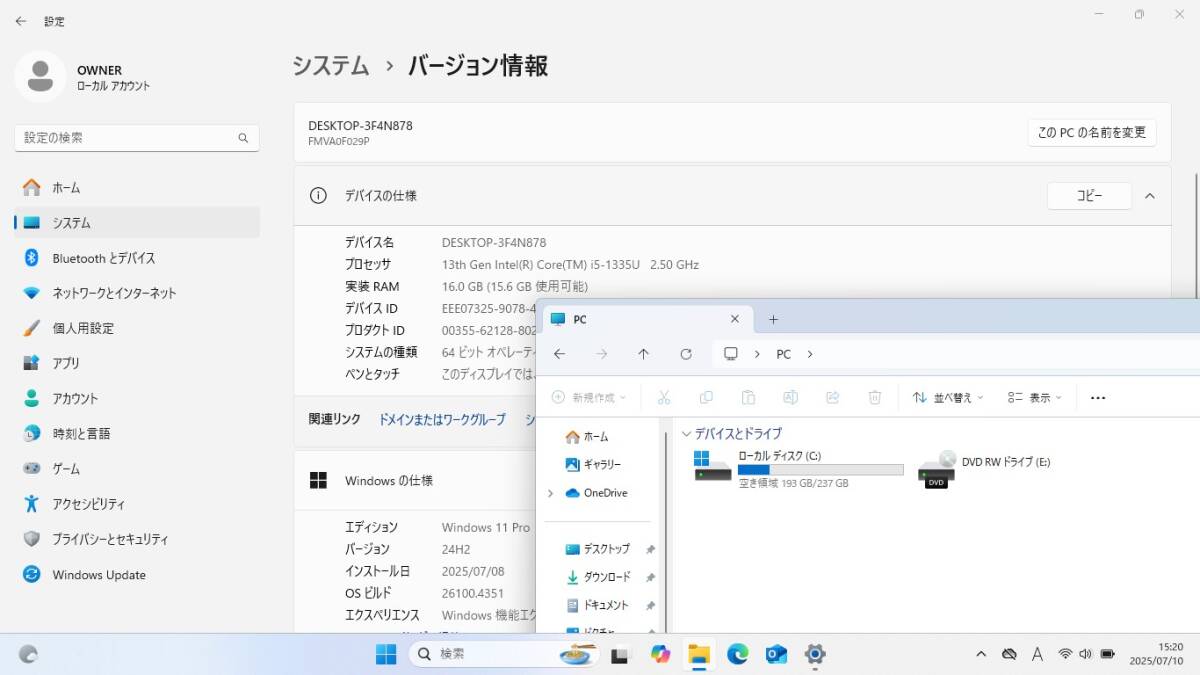Image resolution: width=1200 pixels, height=675 pixels.
Task: Select the Copy icon in File Explorer toolbar
Action: coord(706,397)
